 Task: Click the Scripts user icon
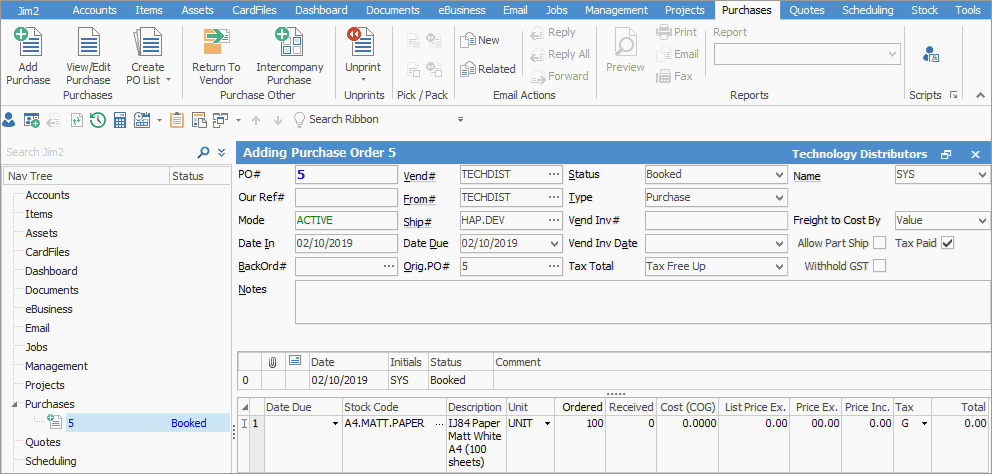(x=930, y=54)
